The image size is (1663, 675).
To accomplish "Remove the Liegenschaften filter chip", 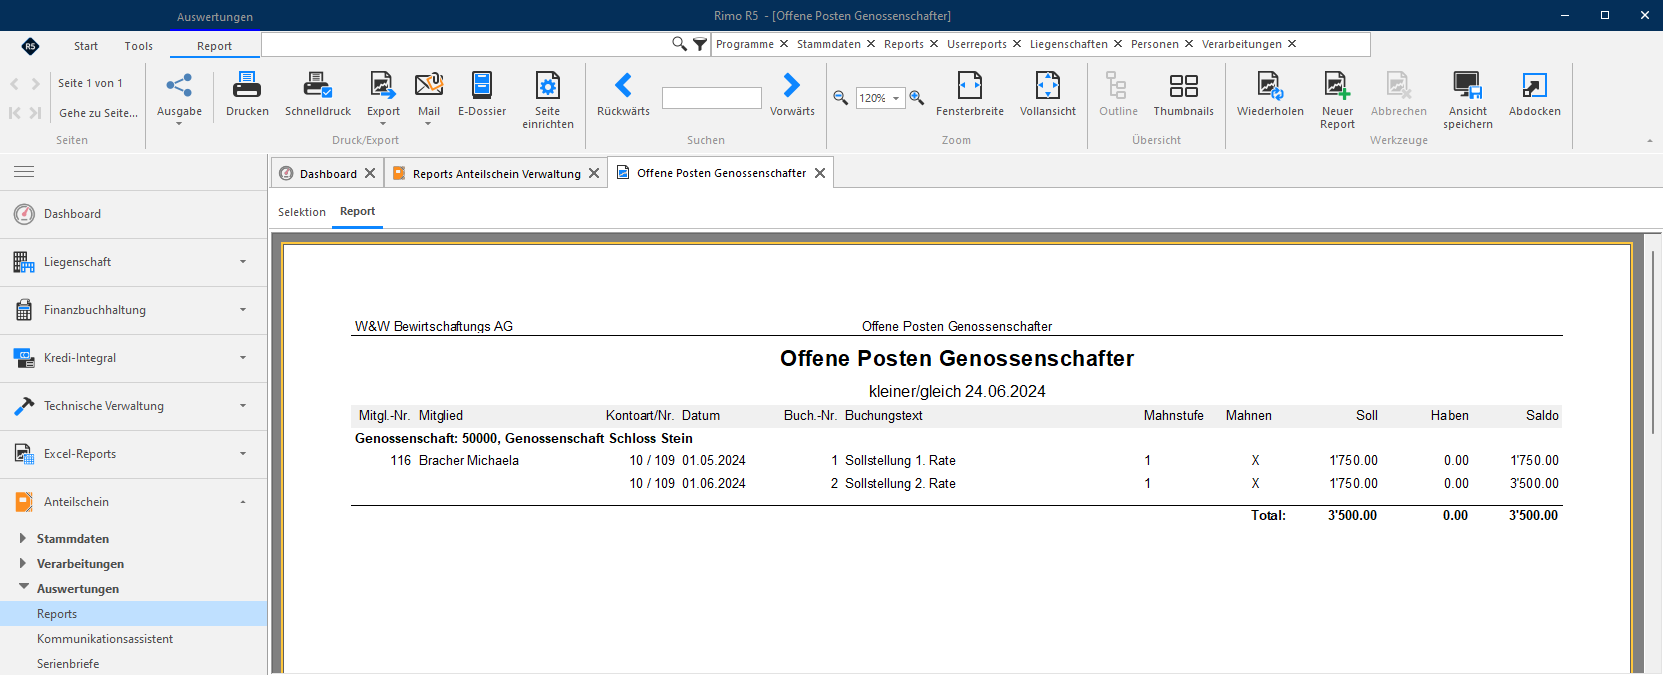I will pyautogui.click(x=1118, y=44).
